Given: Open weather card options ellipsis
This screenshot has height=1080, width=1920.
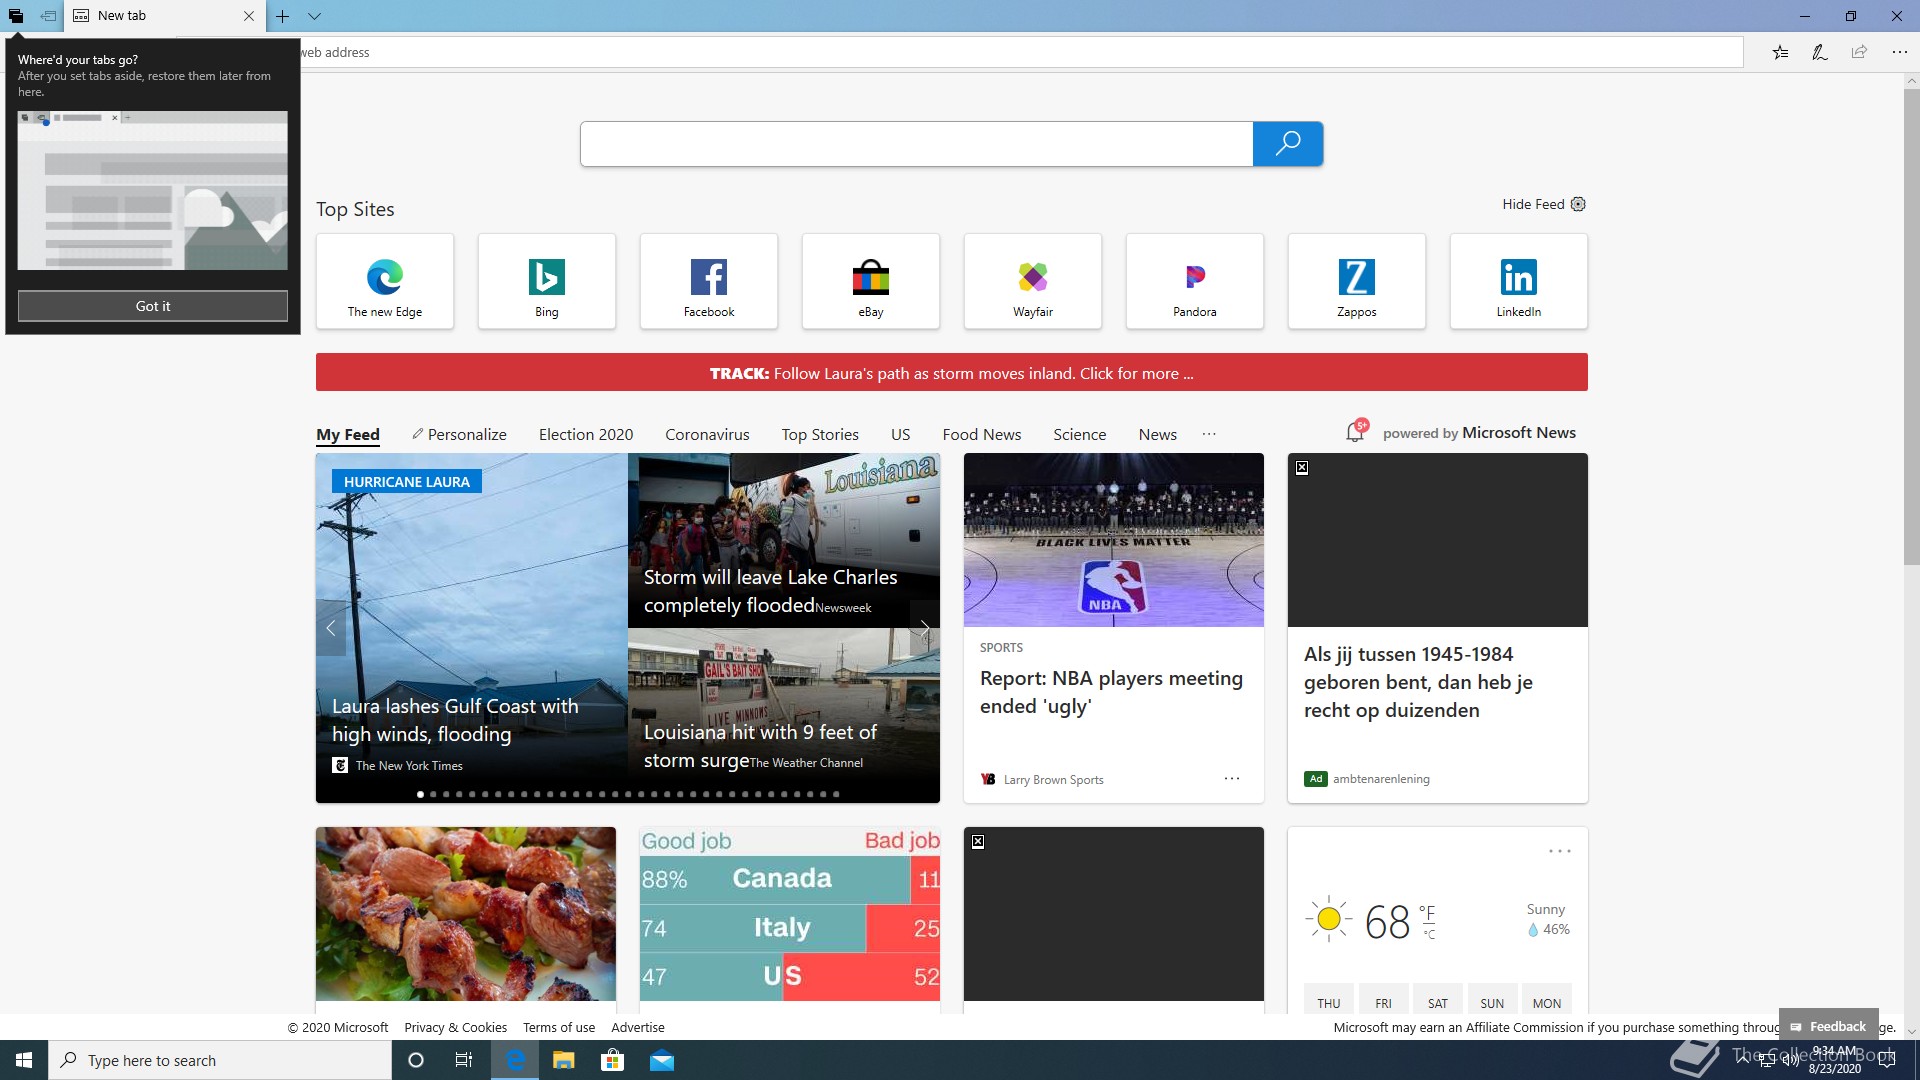Looking at the screenshot, I should [x=1560, y=851].
